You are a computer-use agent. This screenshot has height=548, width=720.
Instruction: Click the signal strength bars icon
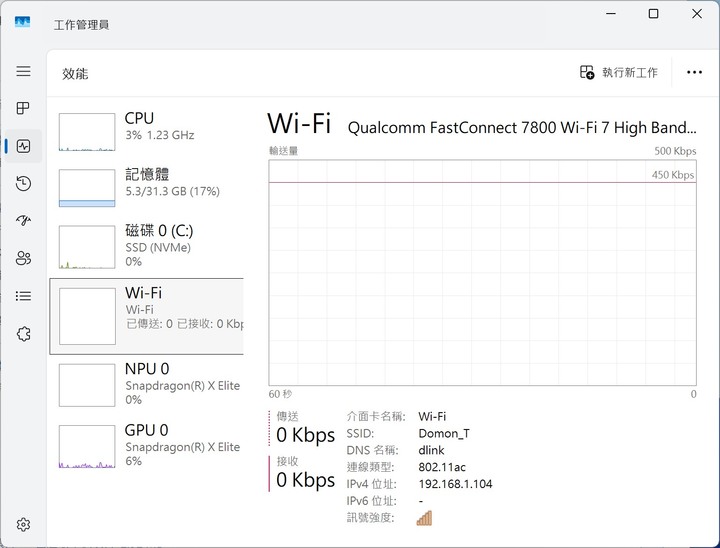[424, 518]
